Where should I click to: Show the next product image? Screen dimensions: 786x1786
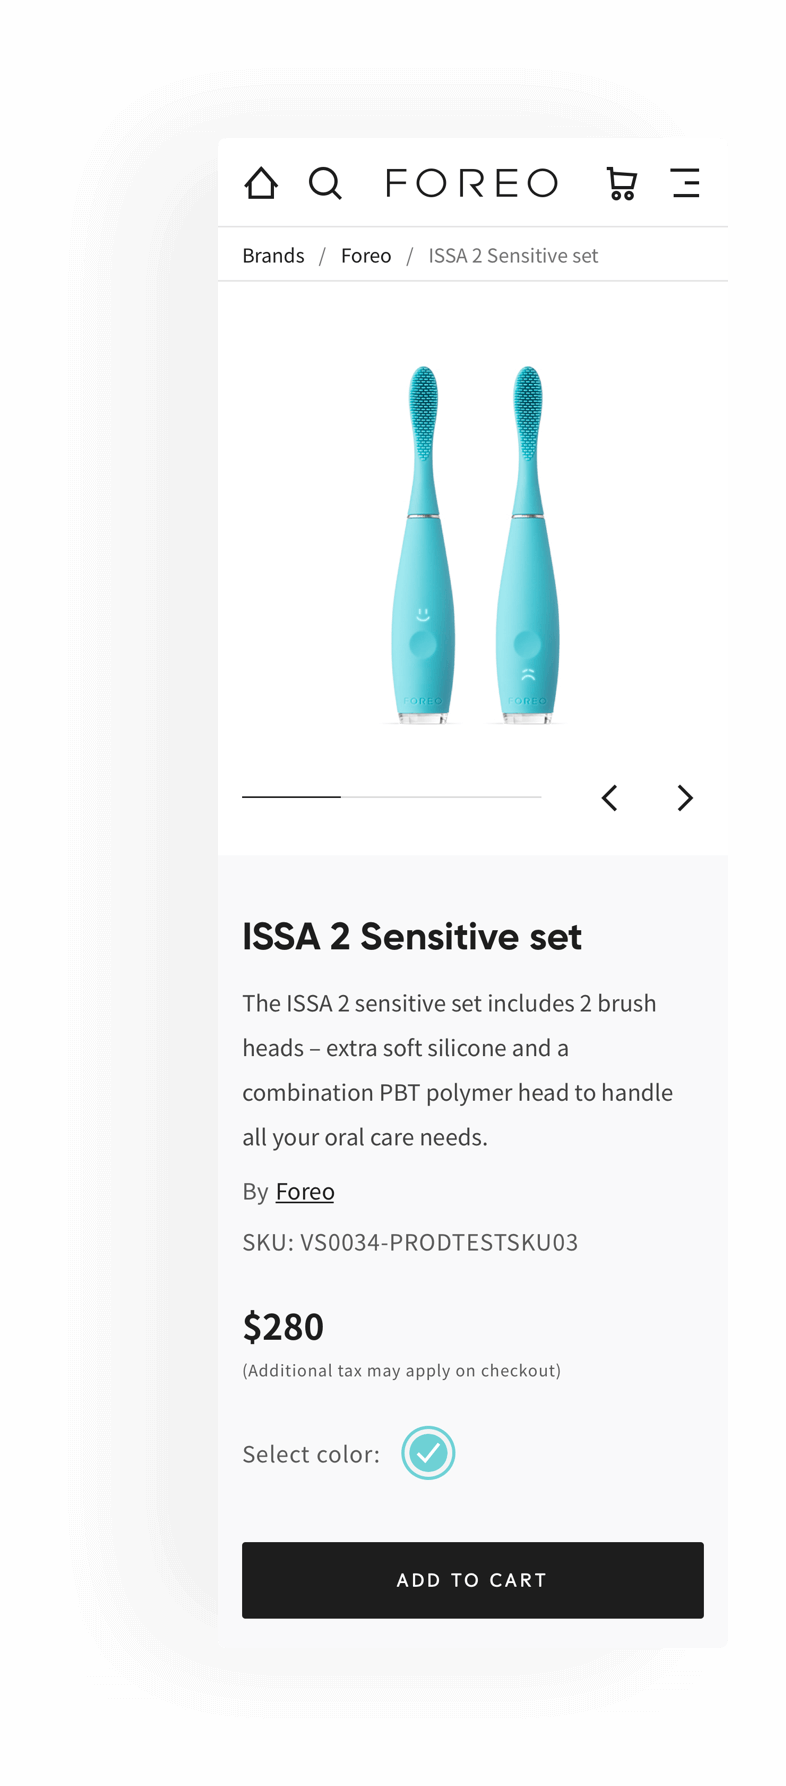point(685,798)
